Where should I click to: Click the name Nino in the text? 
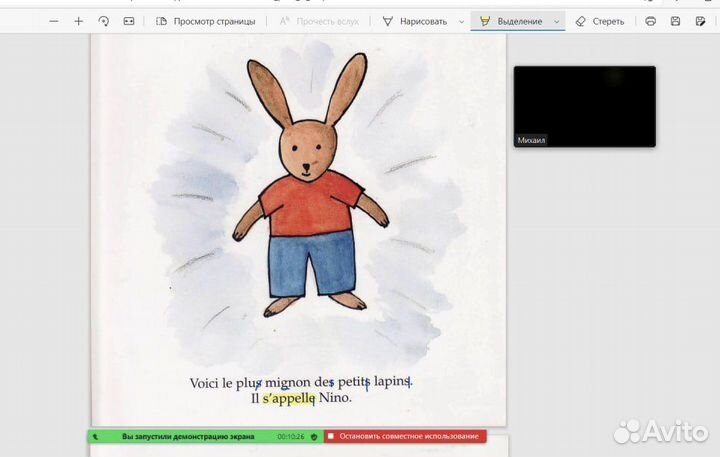click(335, 397)
